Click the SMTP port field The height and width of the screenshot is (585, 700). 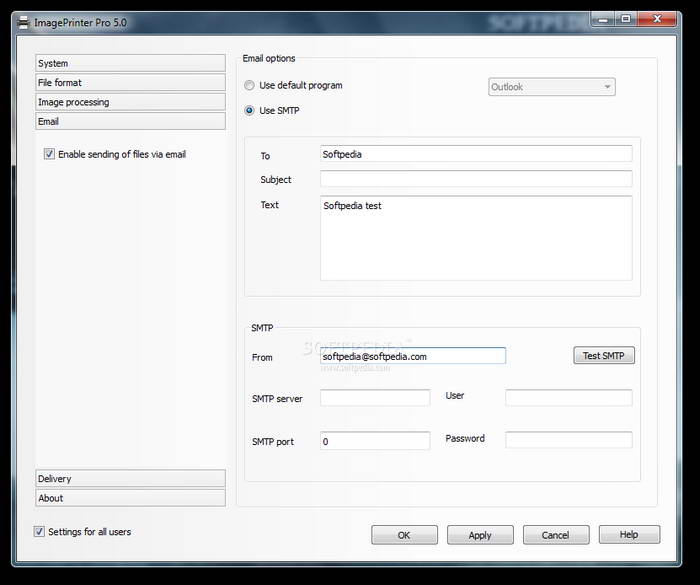point(375,441)
